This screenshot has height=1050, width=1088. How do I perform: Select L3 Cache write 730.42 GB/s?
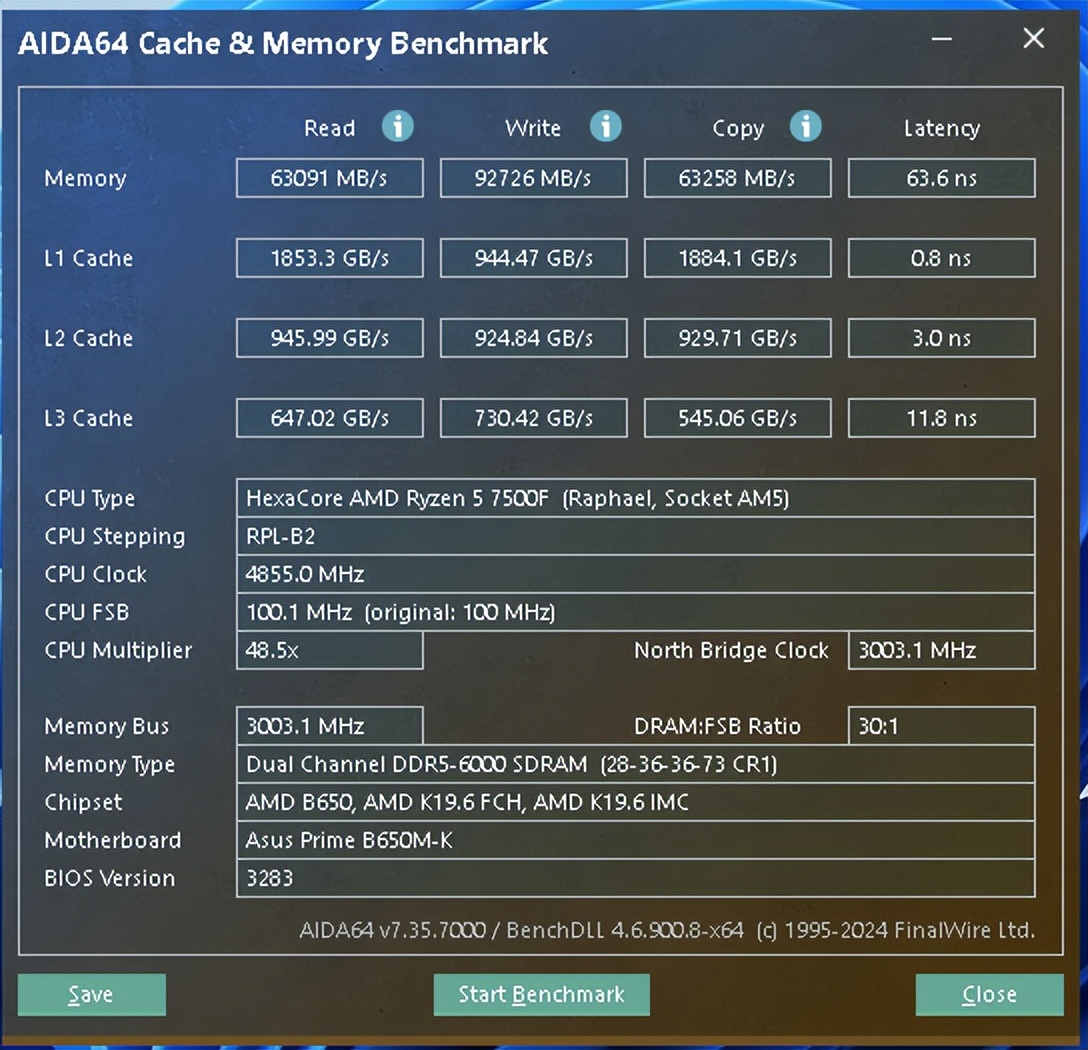pos(534,418)
